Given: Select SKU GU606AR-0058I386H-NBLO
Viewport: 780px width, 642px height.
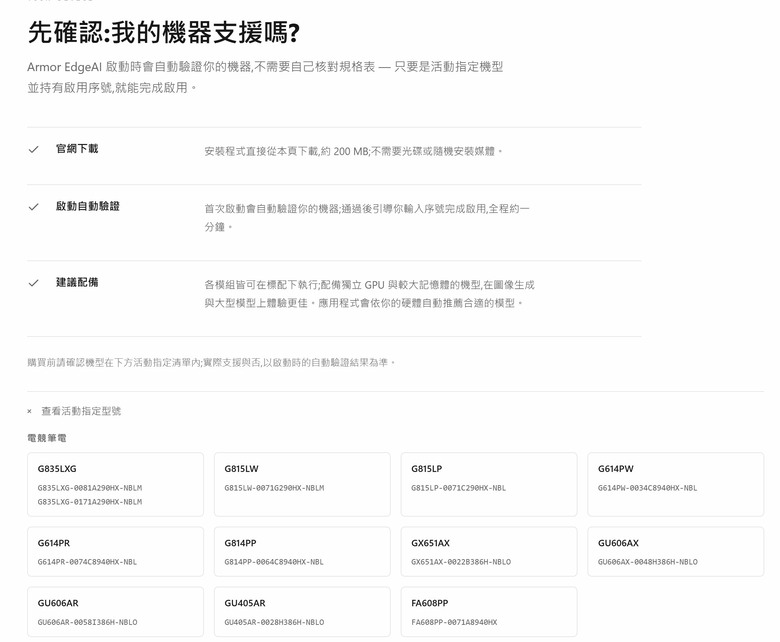Looking at the screenshot, I should 88,622.
